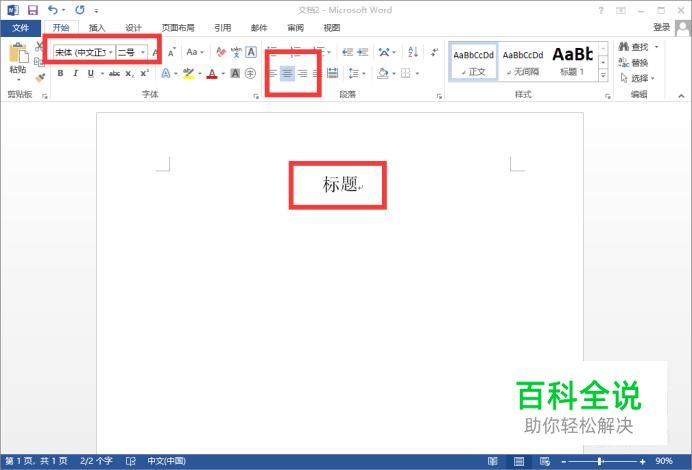
Task: Expand the underline style arrow
Action: tap(102, 73)
